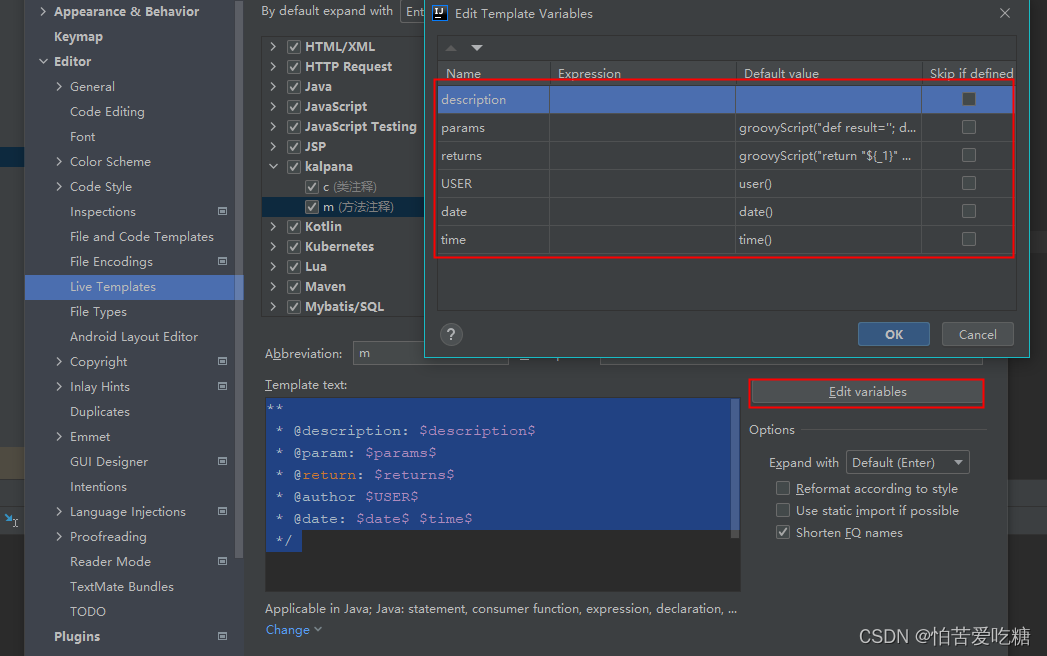The height and width of the screenshot is (656, 1047).
Task: Click the Edit variables button
Action: coord(867,392)
